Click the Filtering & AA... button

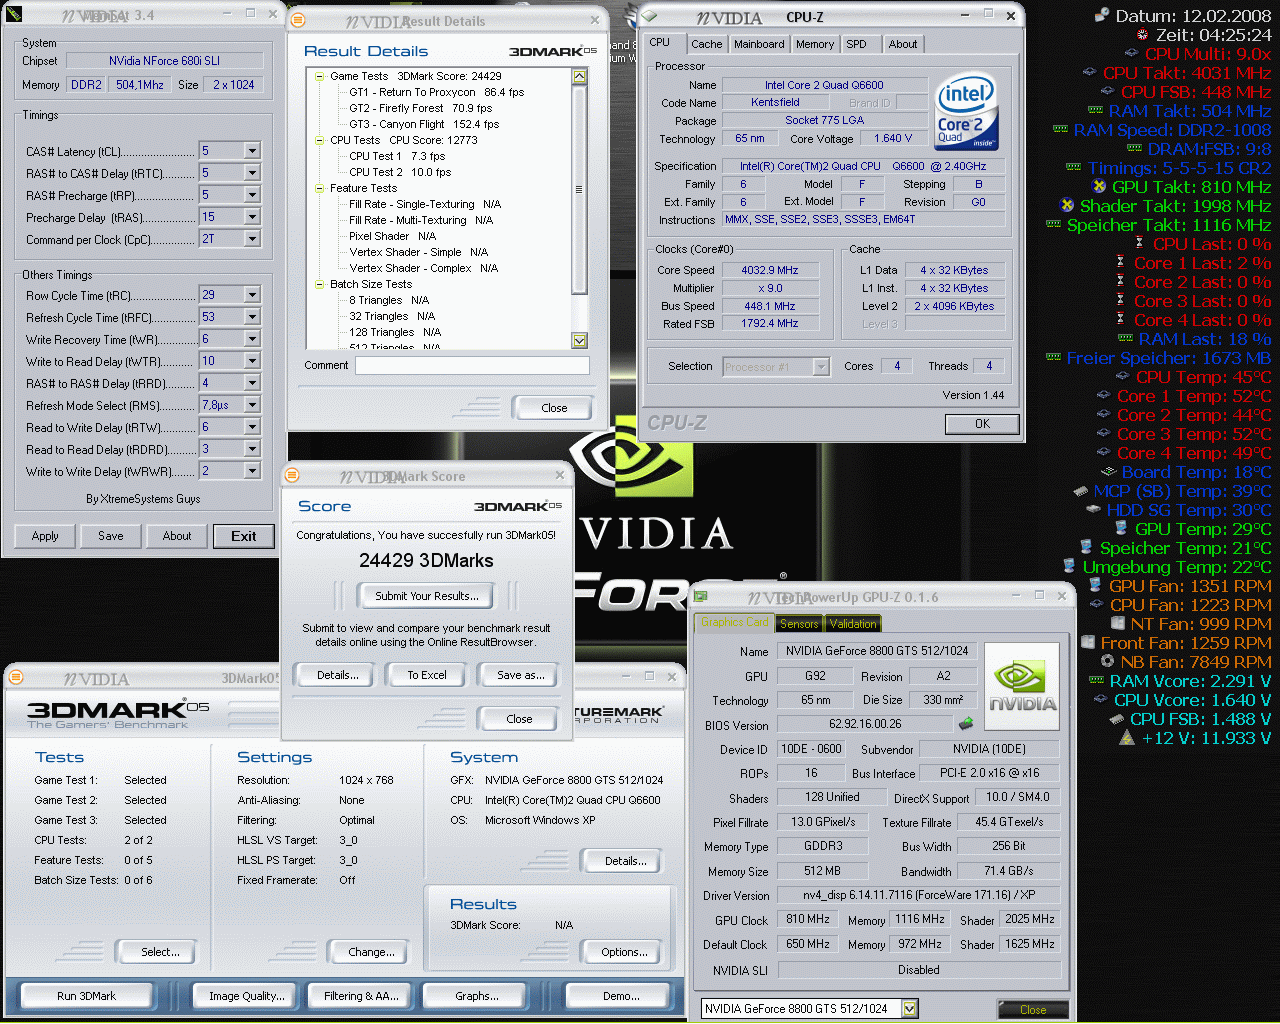click(361, 996)
